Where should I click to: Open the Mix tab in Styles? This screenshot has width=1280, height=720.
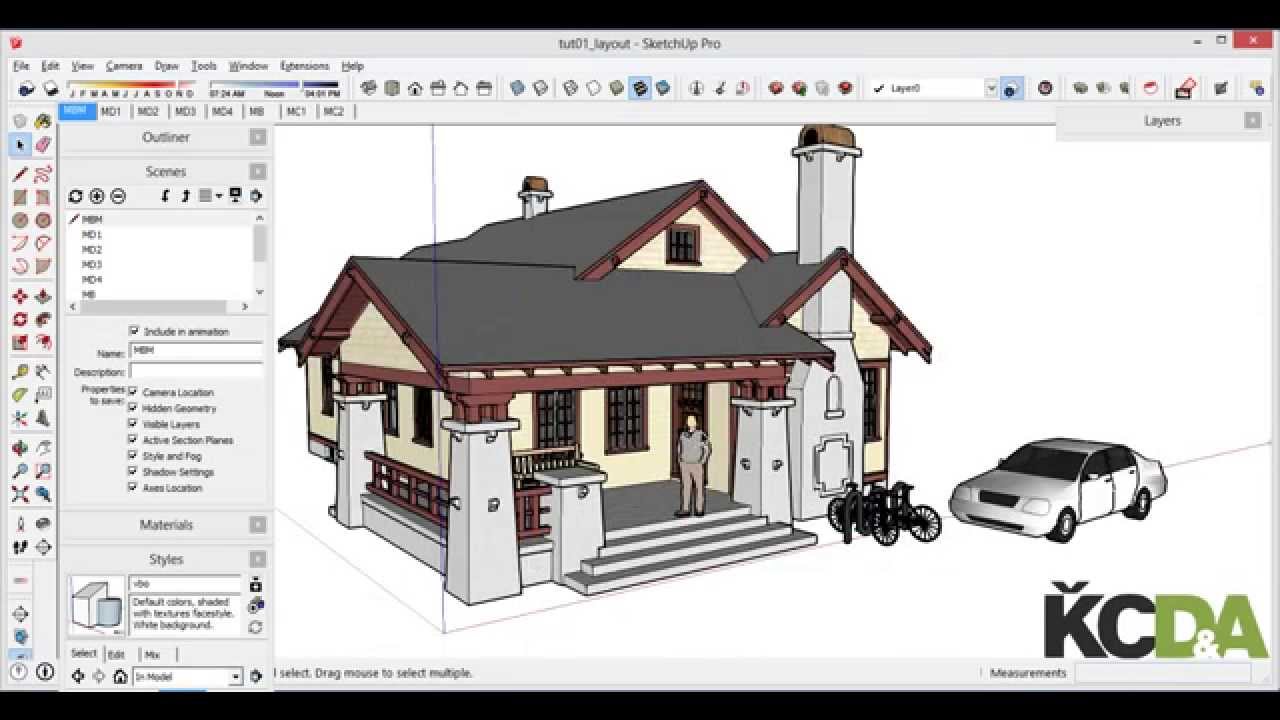[152, 655]
